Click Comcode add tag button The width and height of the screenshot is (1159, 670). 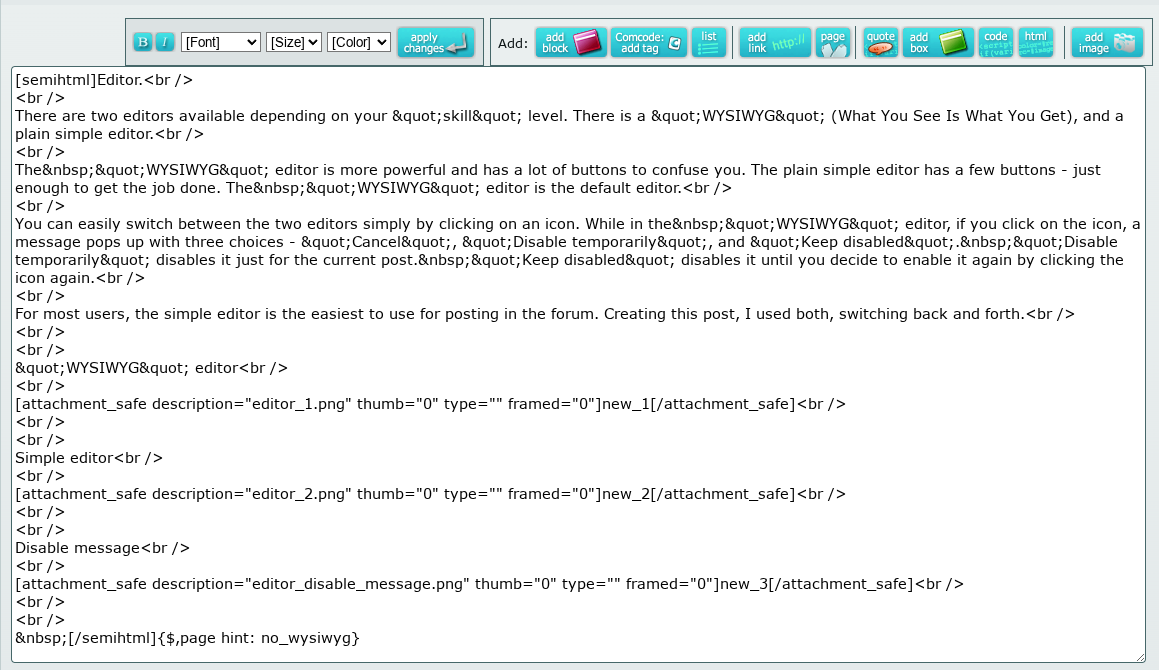tap(649, 42)
